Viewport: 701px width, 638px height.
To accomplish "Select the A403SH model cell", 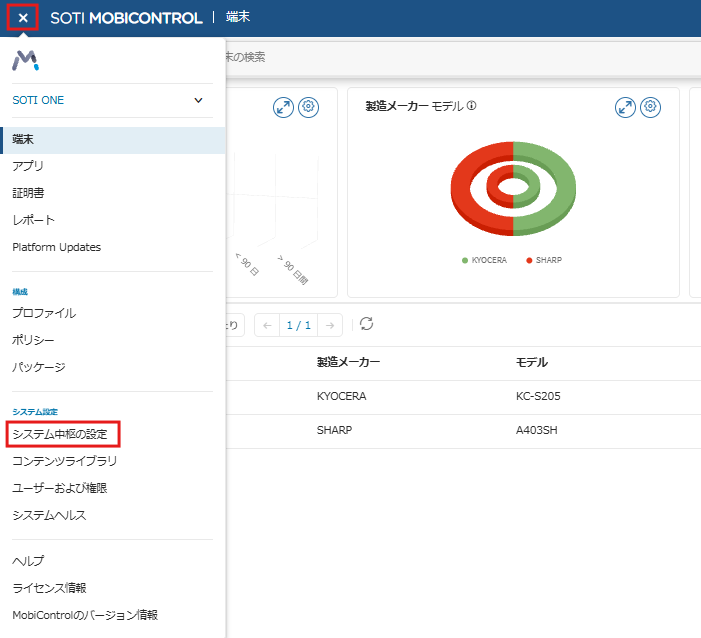I will coord(536,430).
